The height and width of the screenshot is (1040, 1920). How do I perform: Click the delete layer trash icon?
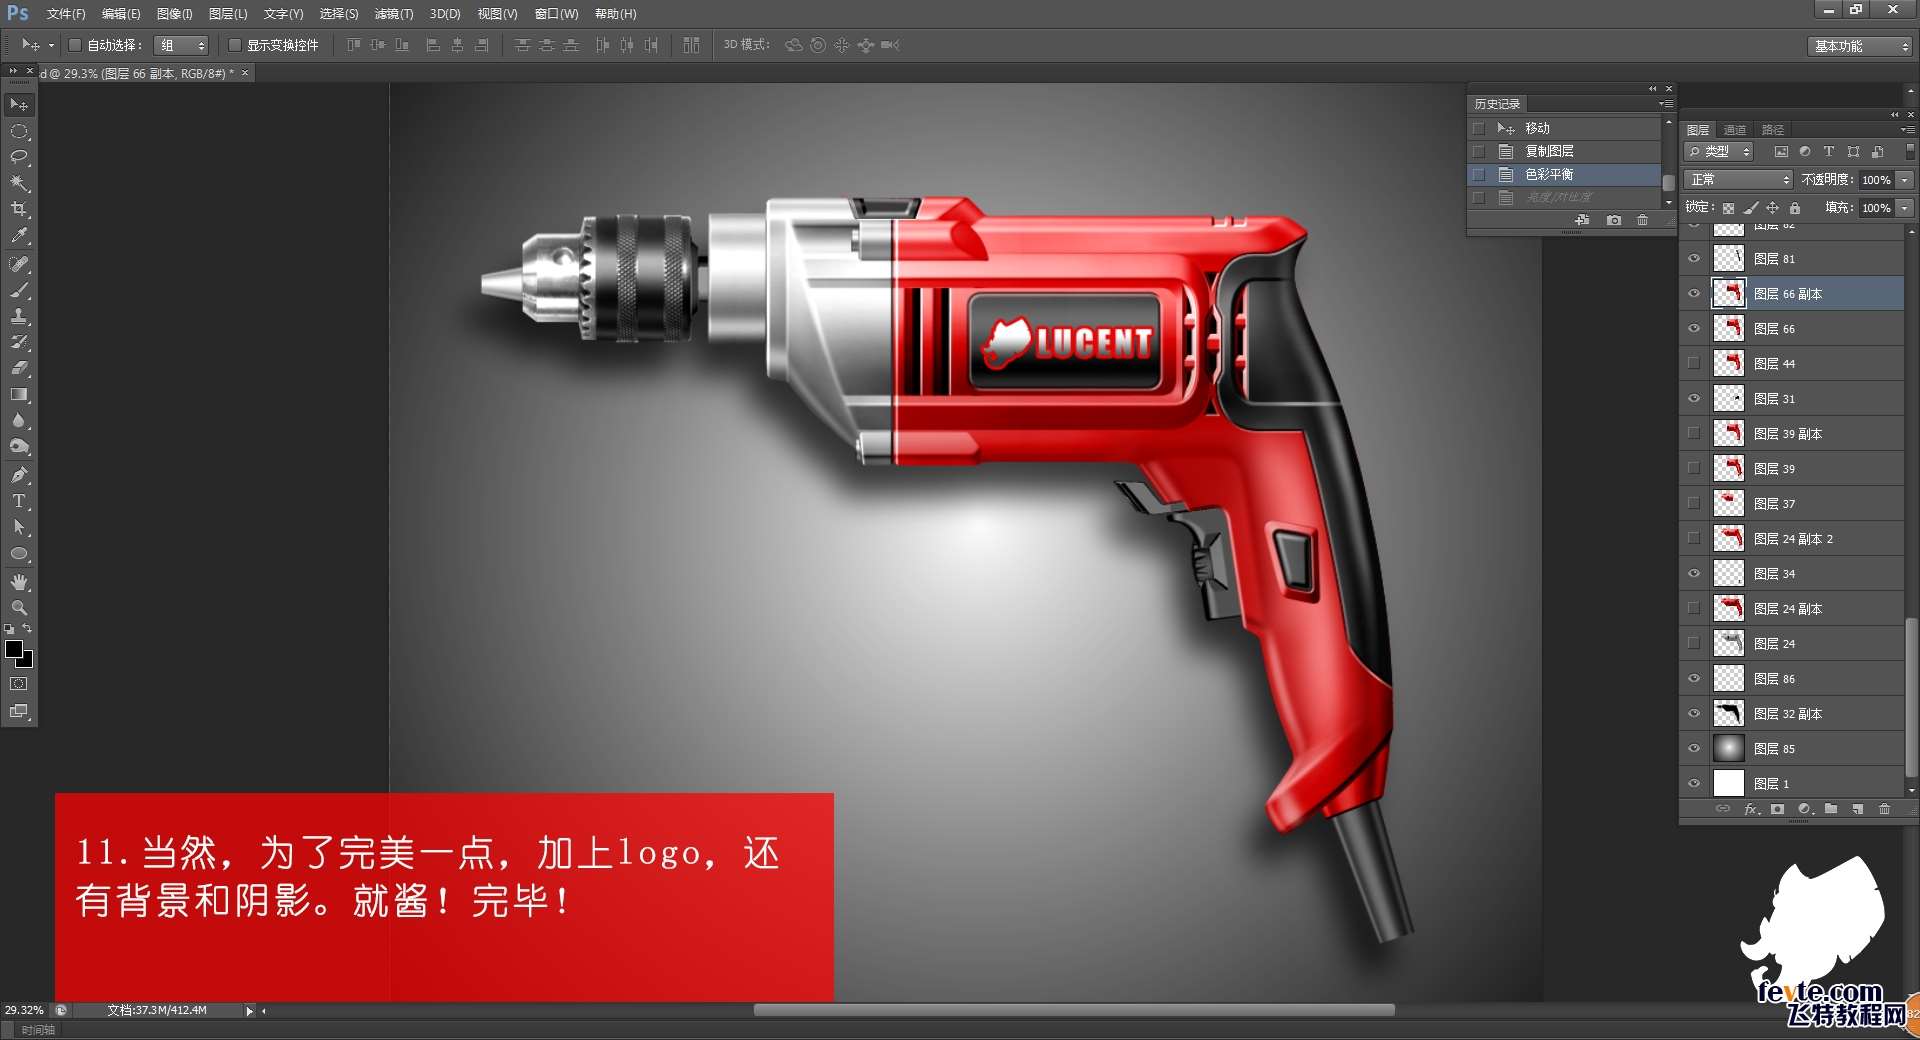coord(1884,809)
